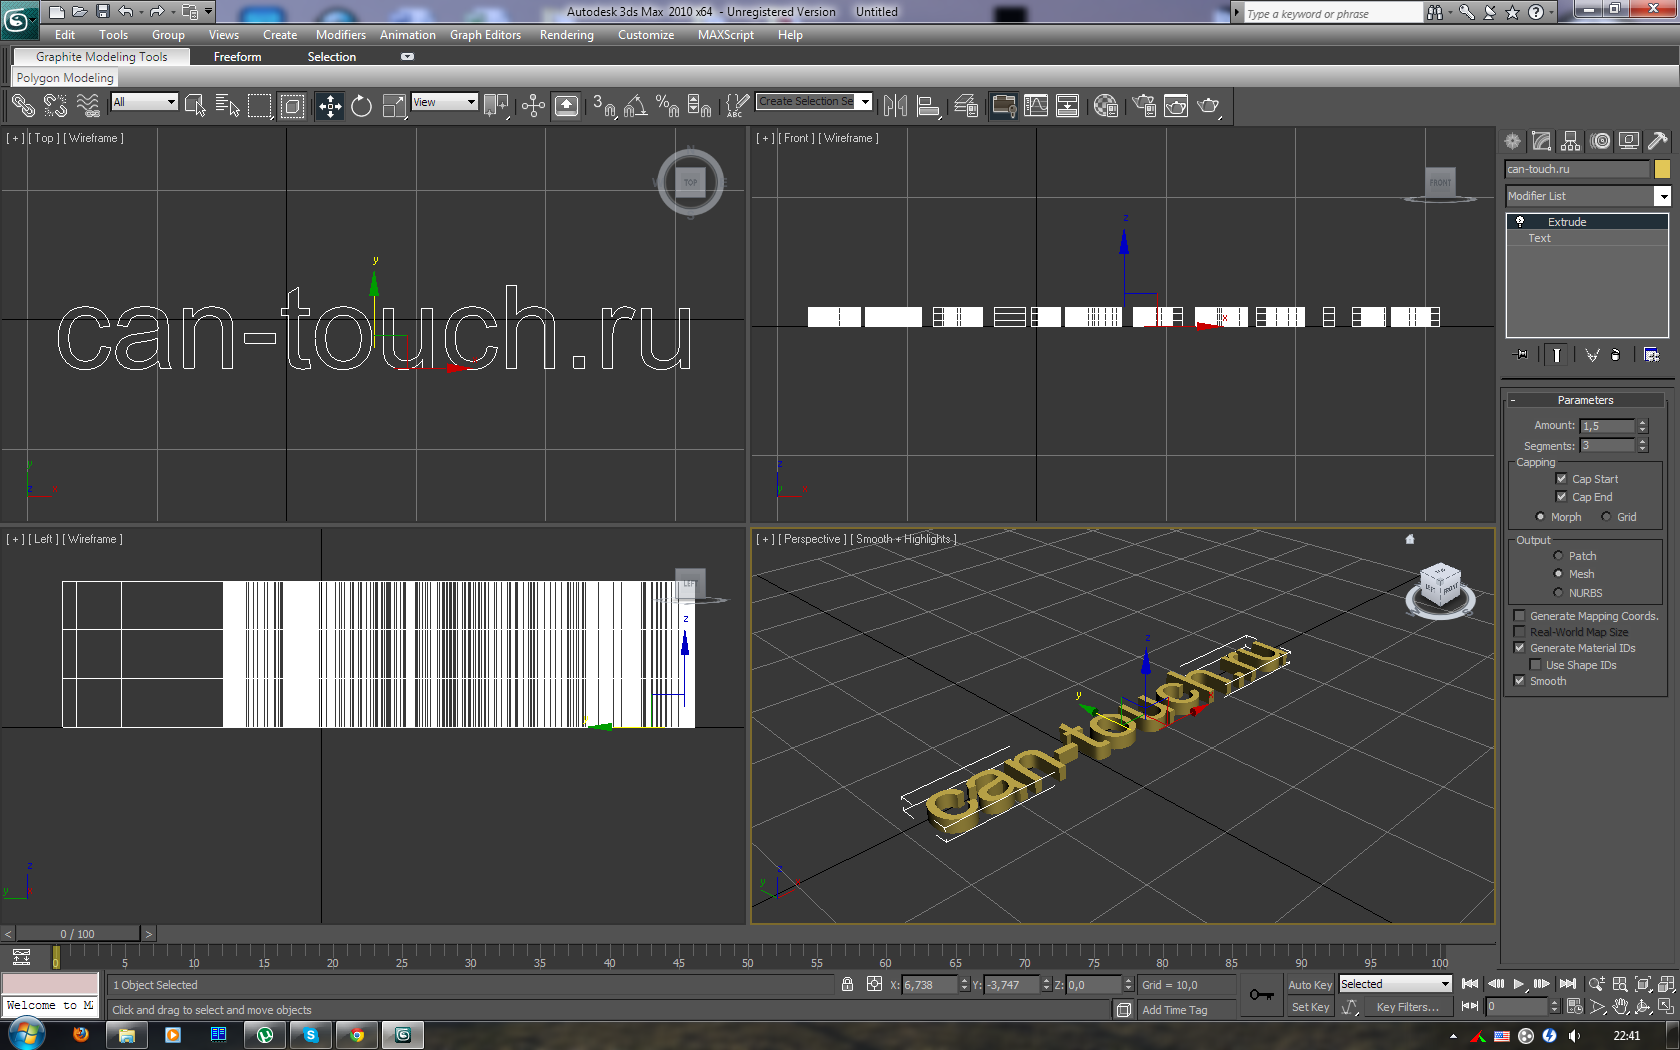Click the Mirror tool icon

tap(896, 105)
